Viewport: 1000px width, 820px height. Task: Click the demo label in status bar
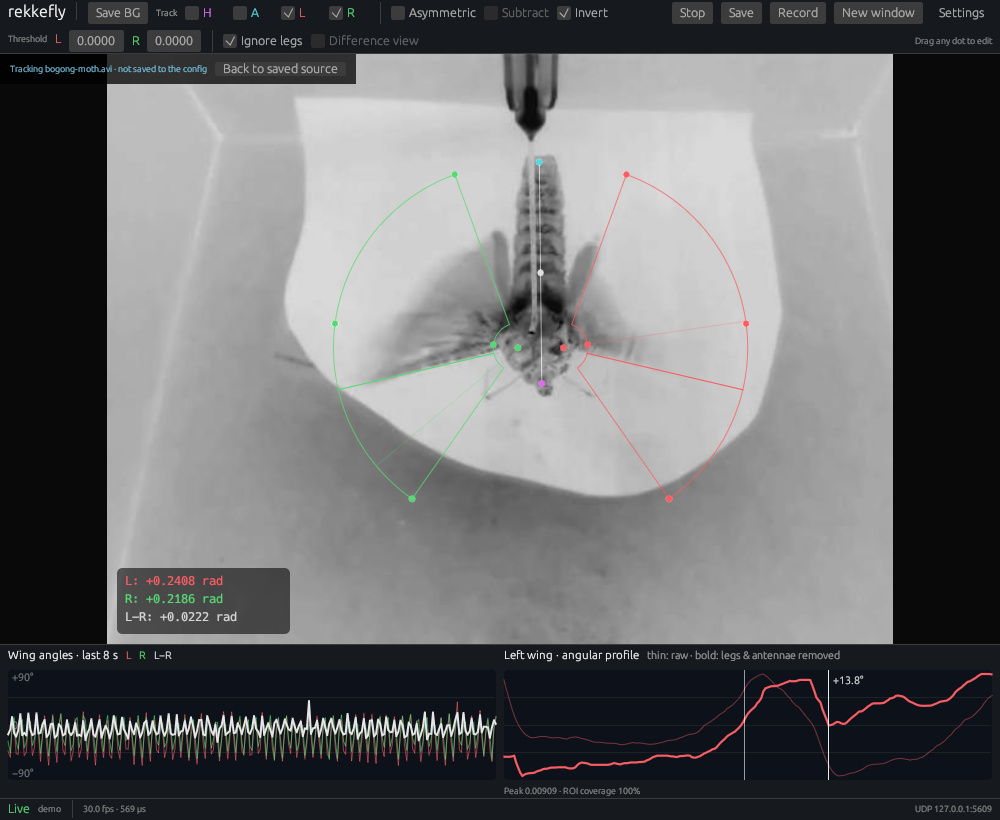click(50, 809)
